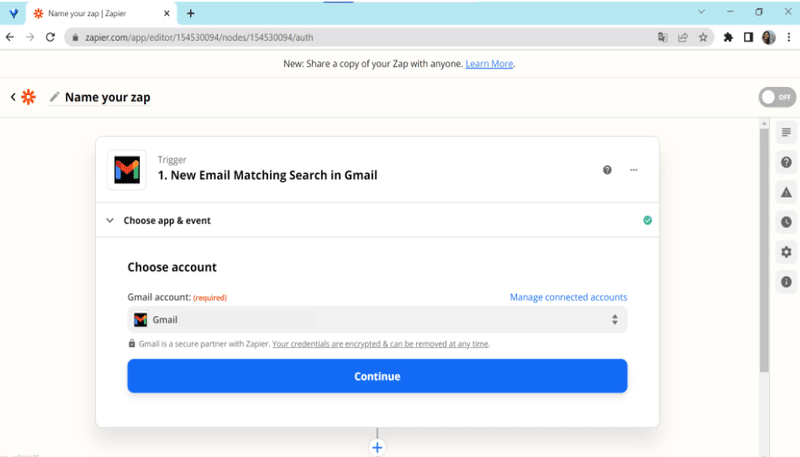Add a step with the plus button
Screen dimensions: 800x457
coord(377,447)
